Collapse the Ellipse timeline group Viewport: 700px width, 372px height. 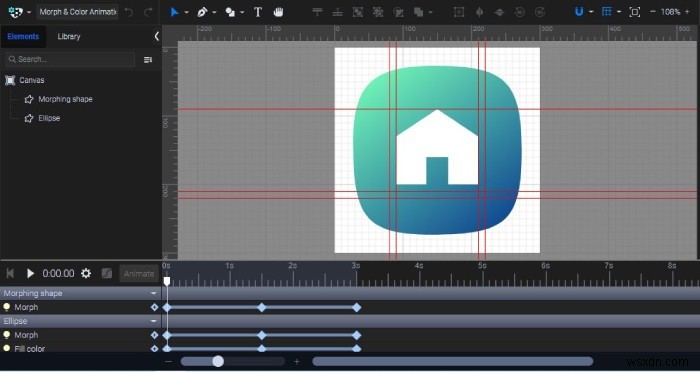(154, 321)
